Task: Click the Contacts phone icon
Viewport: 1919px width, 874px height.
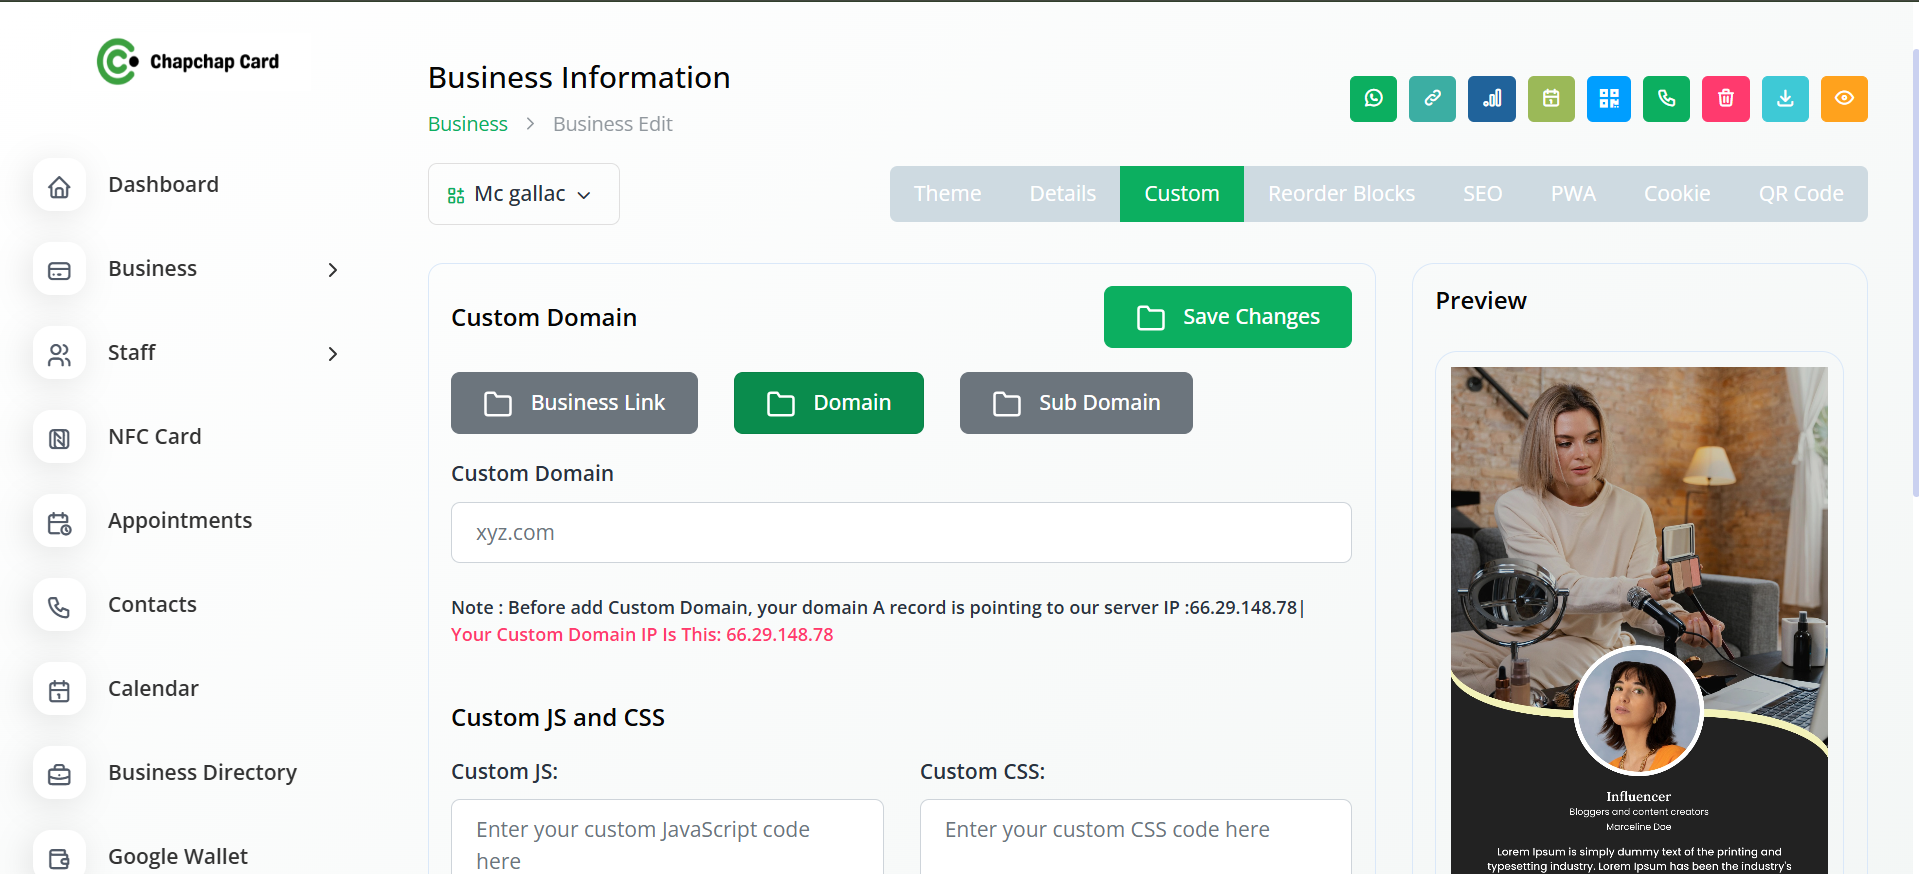Action: 59,606
